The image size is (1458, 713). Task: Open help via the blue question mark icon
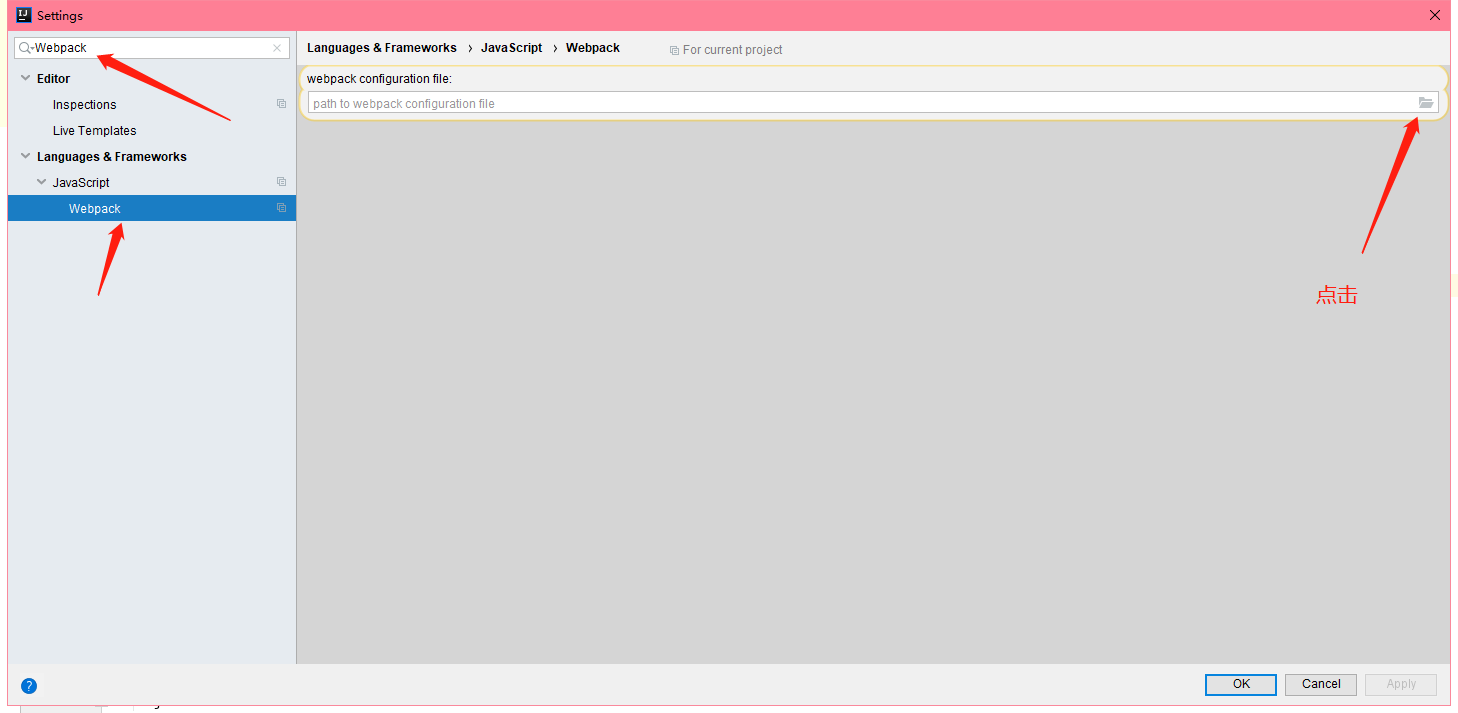(x=29, y=686)
